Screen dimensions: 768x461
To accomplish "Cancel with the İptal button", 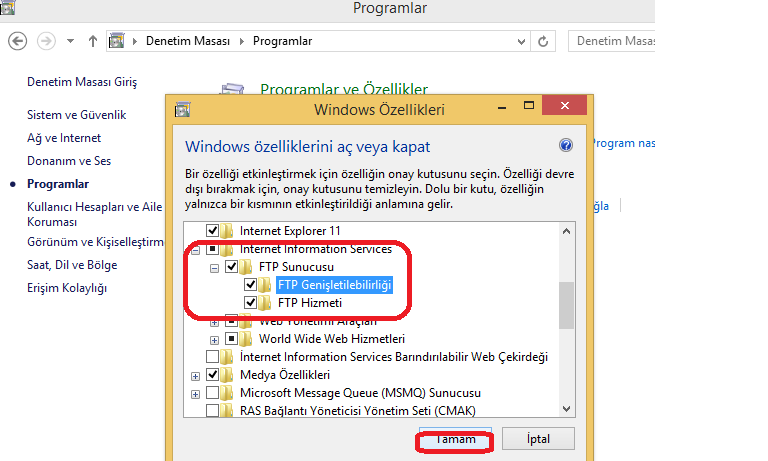I will coord(538,439).
